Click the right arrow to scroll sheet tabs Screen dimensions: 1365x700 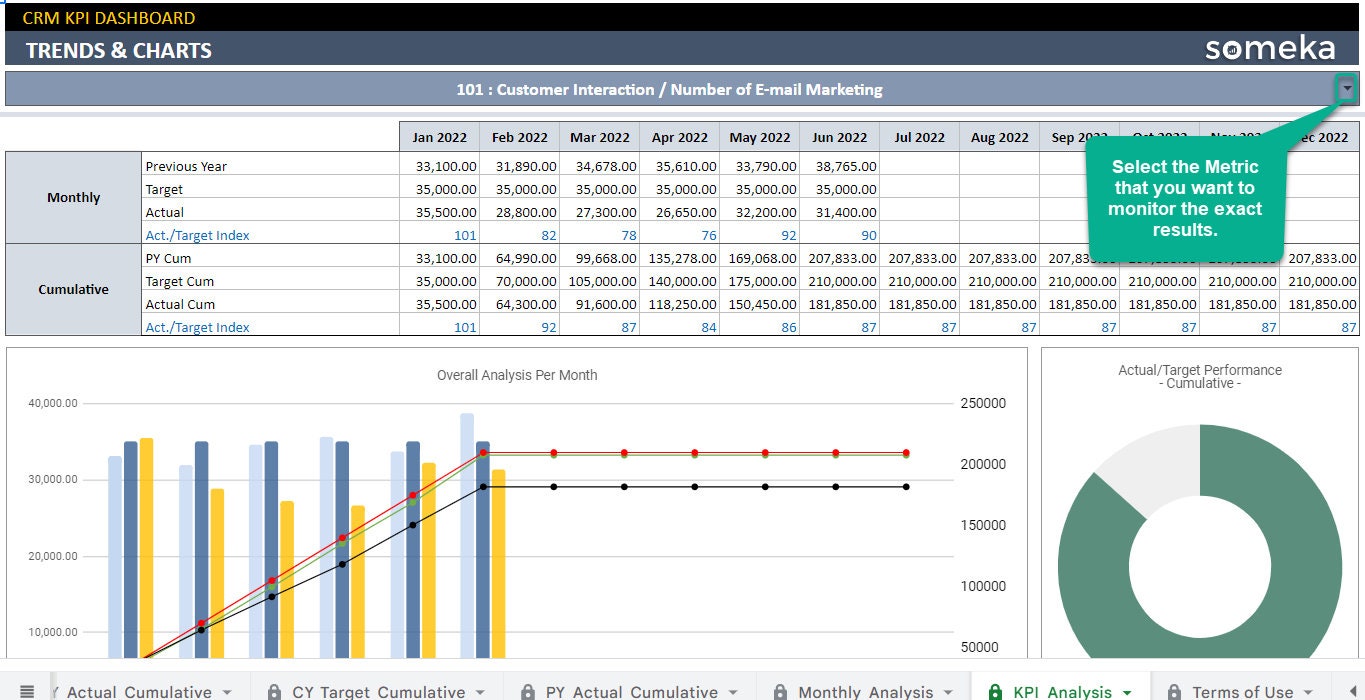(1352, 690)
